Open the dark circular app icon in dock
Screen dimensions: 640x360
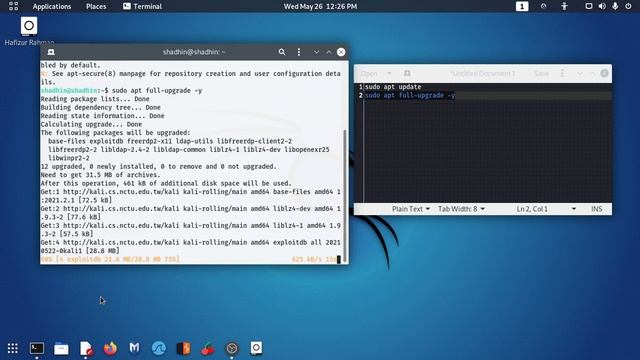coord(232,348)
